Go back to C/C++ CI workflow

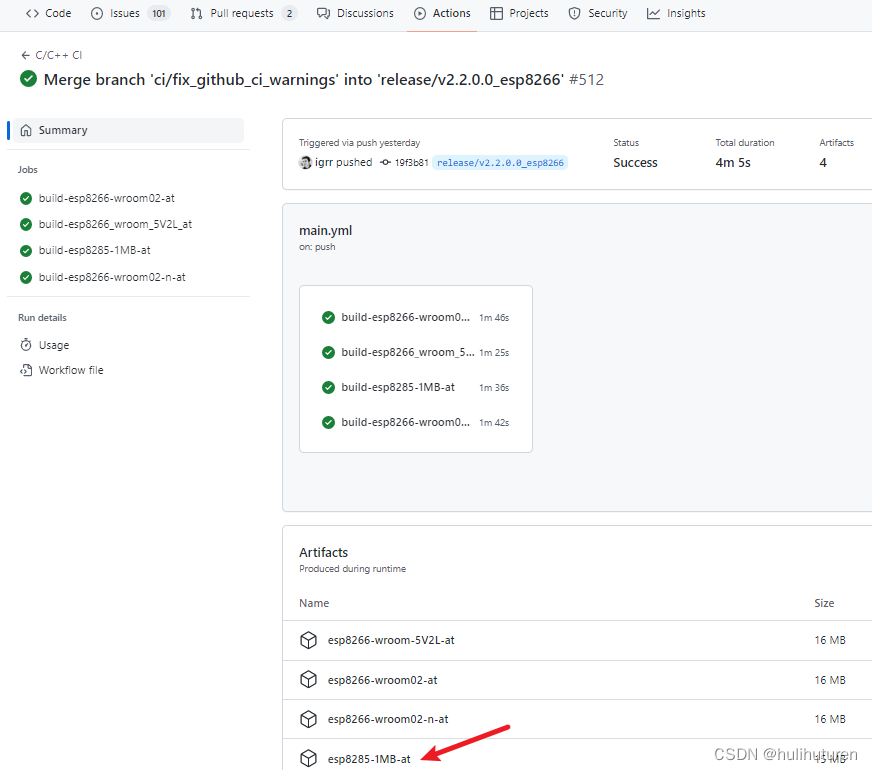pos(51,55)
